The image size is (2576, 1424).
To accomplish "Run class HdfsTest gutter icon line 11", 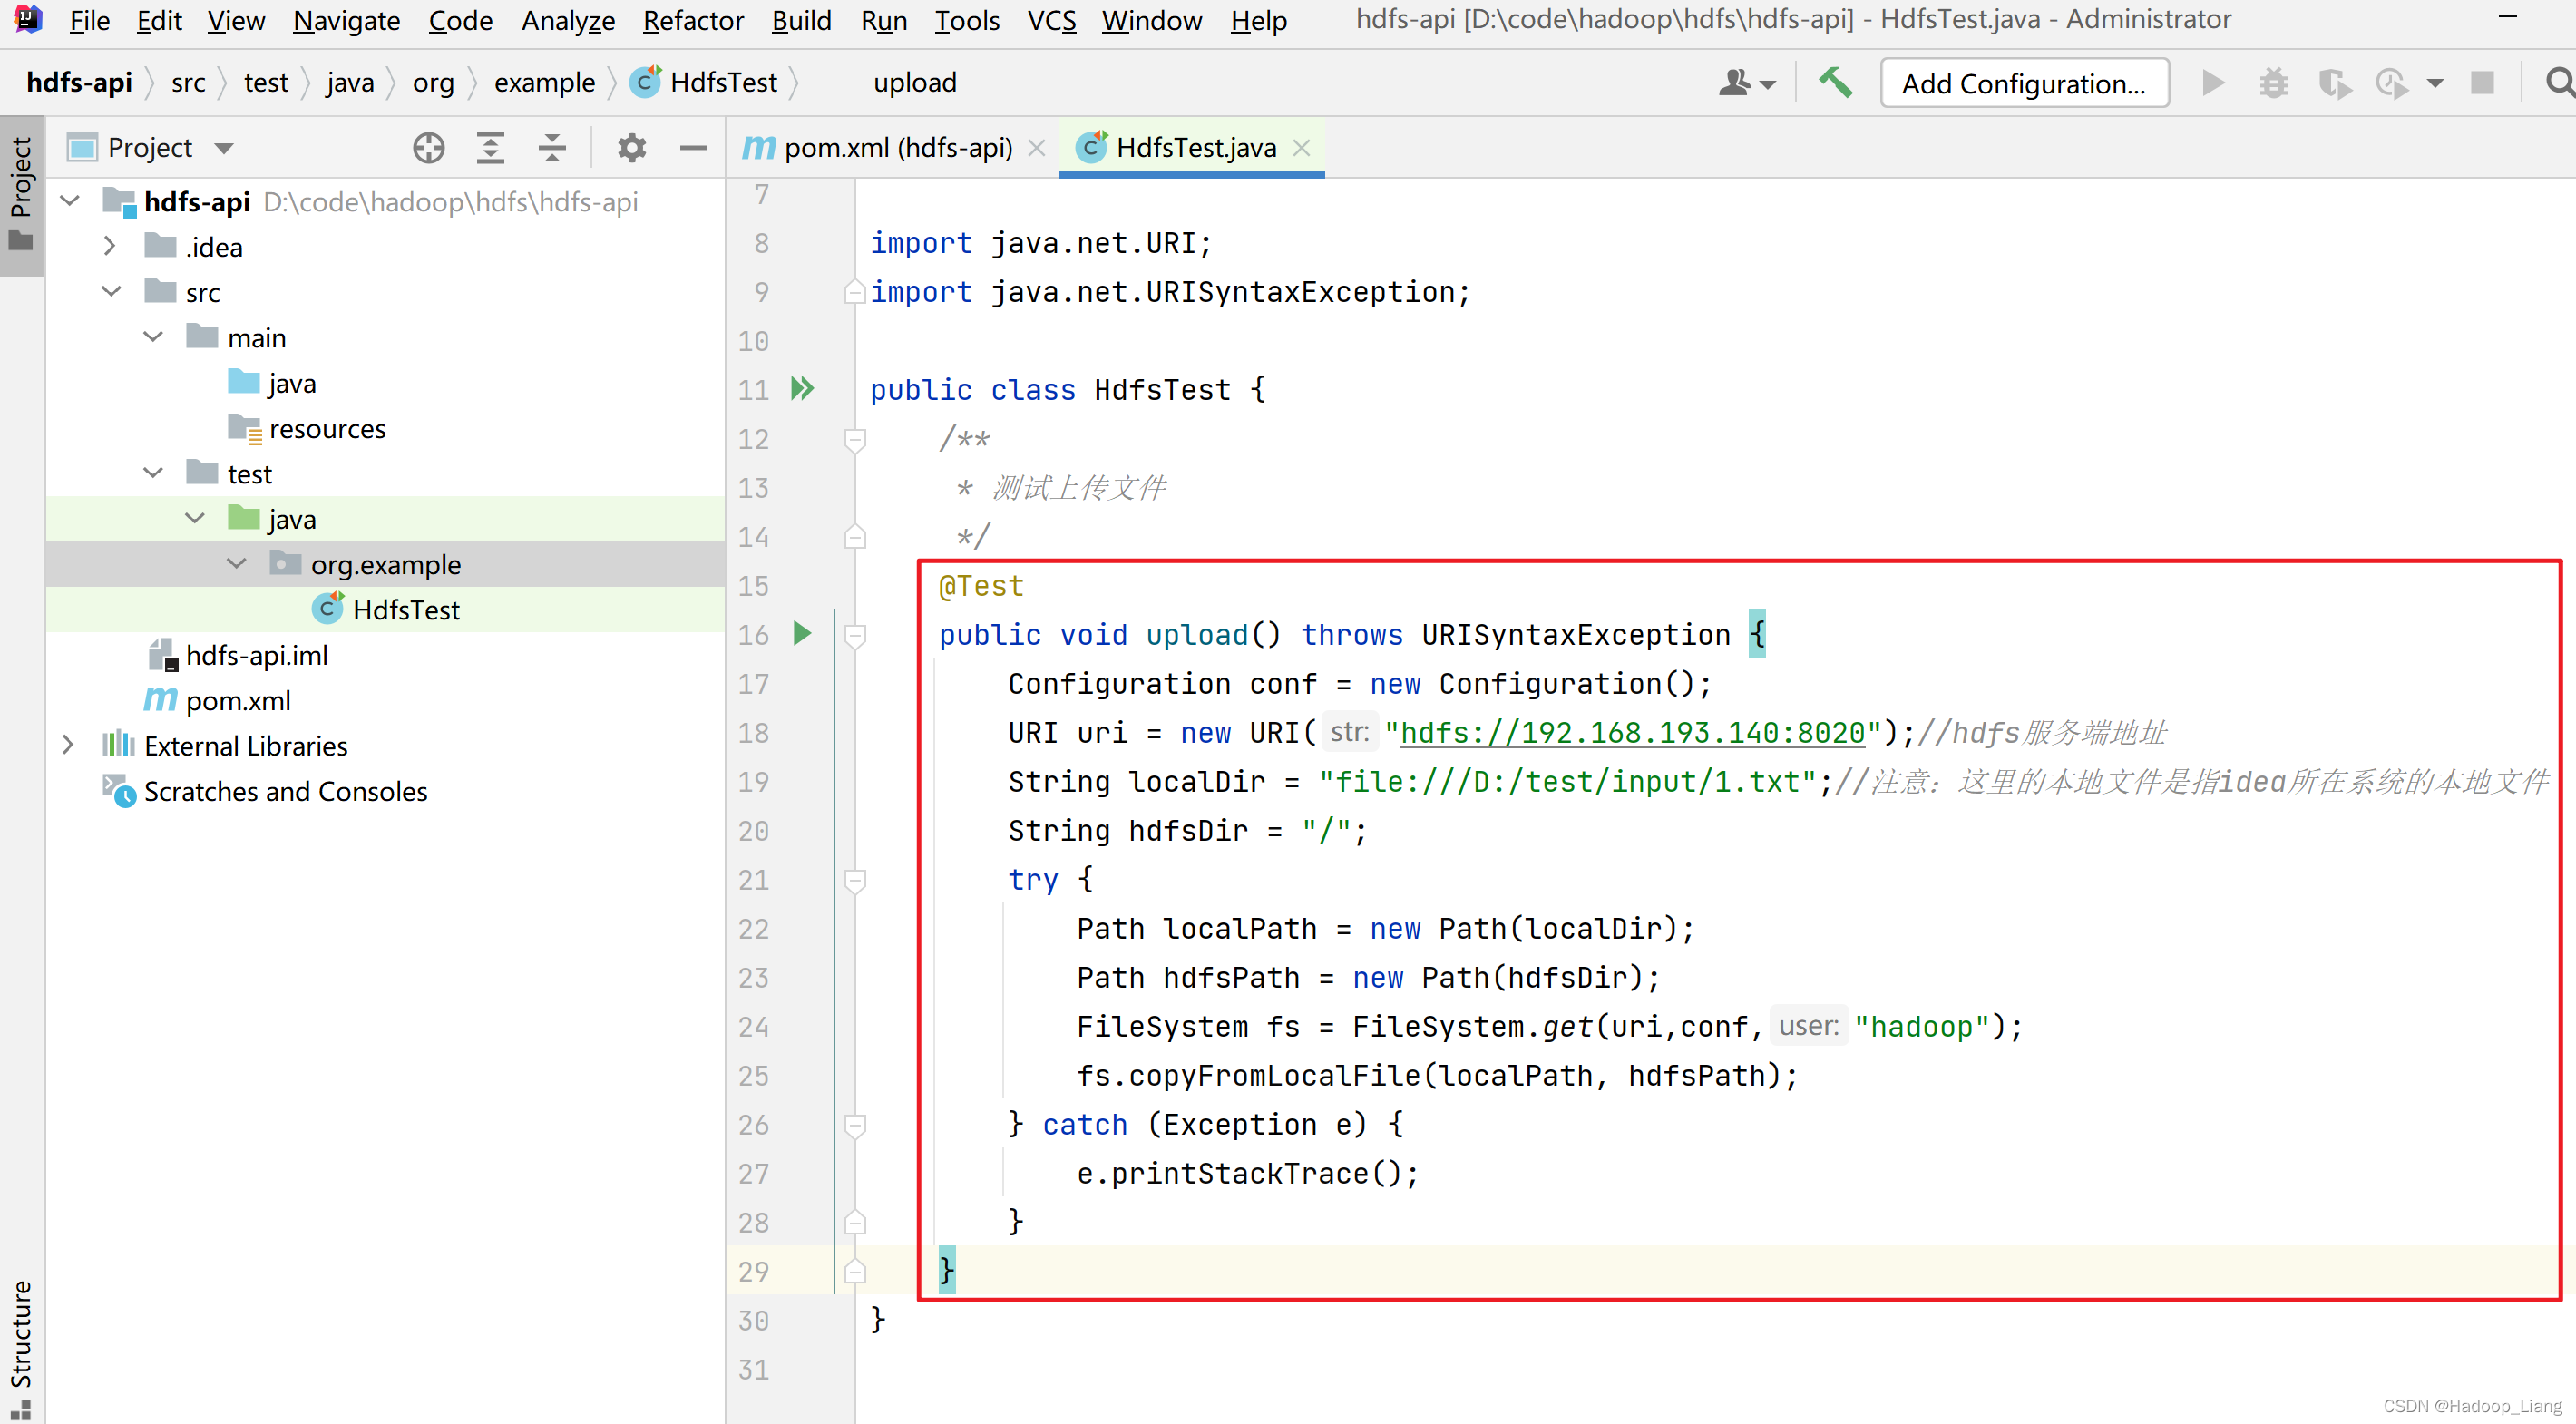I will [x=802, y=388].
